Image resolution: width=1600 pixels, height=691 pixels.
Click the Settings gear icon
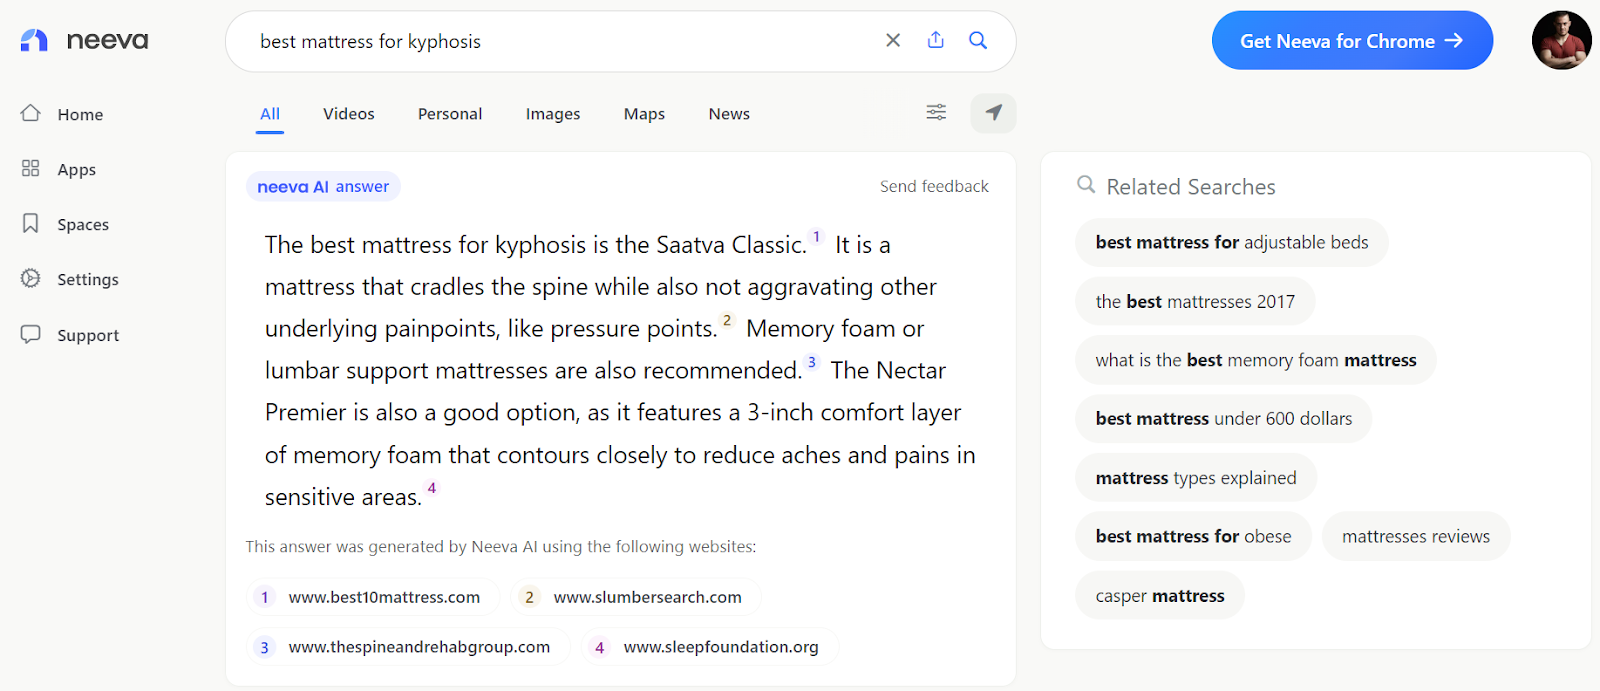coord(31,278)
